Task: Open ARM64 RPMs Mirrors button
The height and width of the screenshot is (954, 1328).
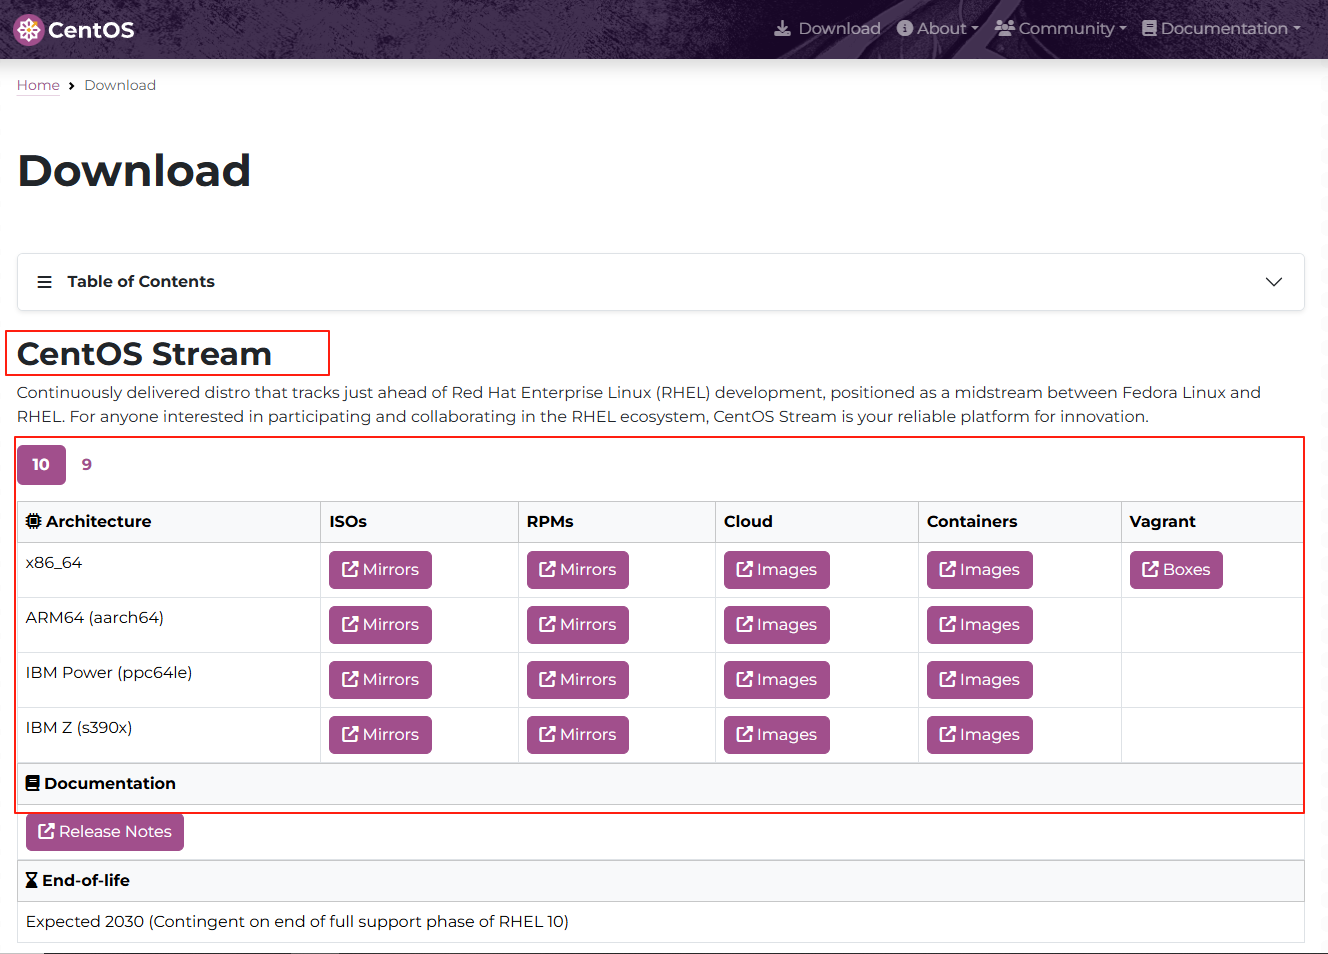Action: [x=578, y=625]
